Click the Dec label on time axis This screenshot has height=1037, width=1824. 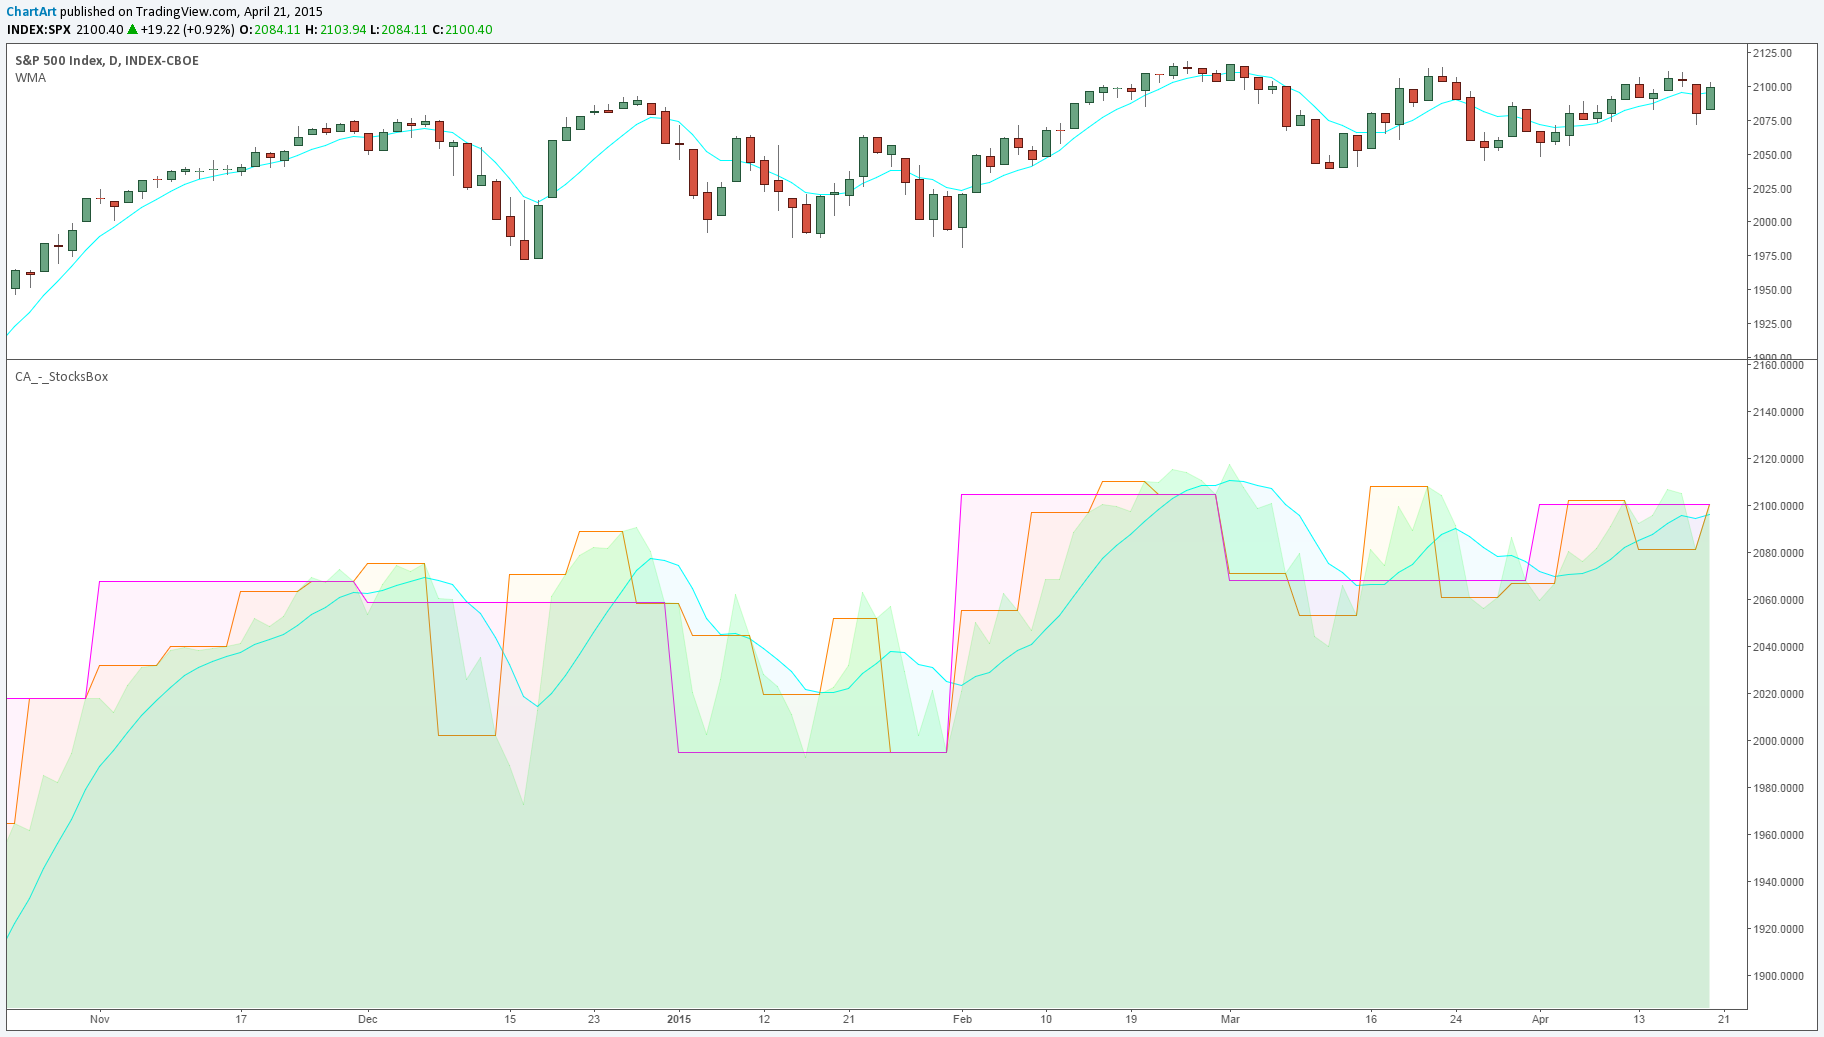(x=368, y=1019)
